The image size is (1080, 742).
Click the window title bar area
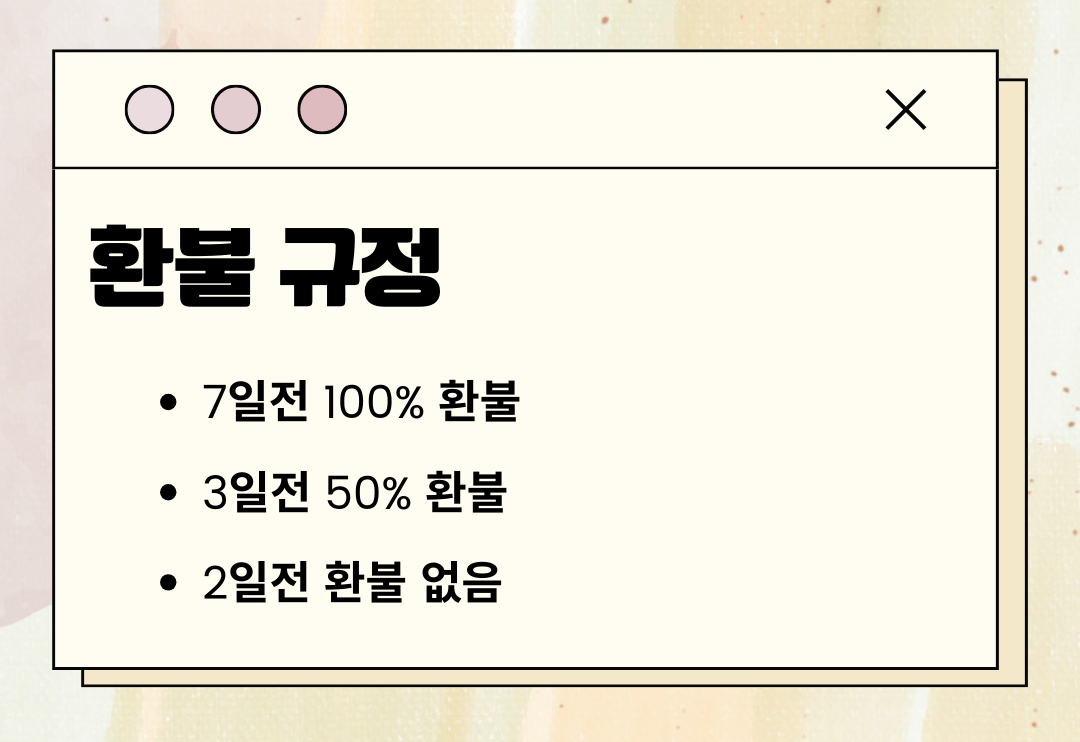tap(526, 109)
